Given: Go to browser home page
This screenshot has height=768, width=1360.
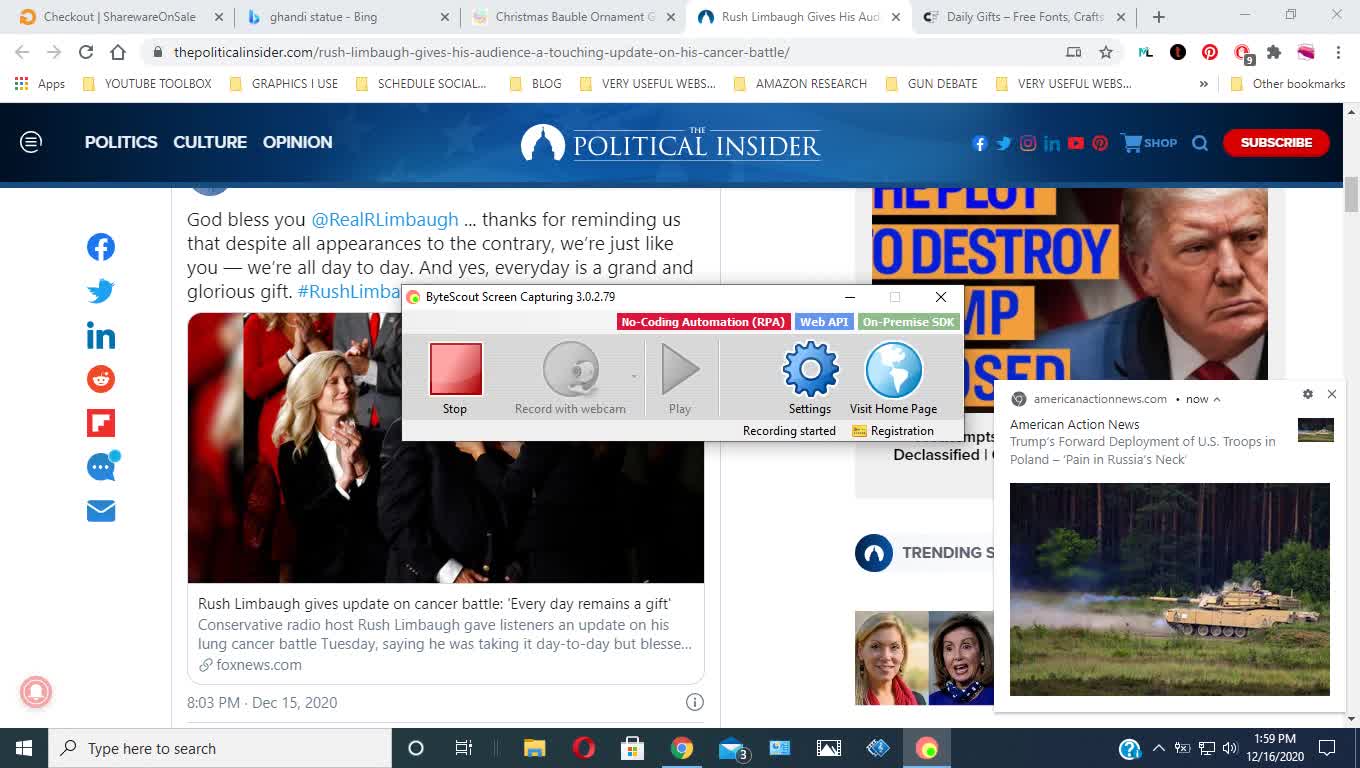Looking at the screenshot, I should (118, 52).
